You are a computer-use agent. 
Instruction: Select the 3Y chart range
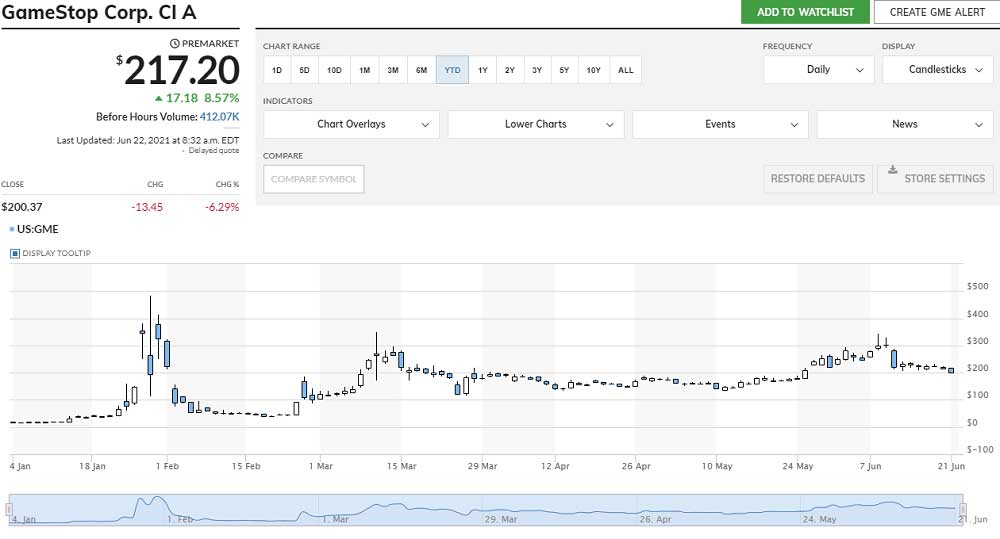pos(537,70)
